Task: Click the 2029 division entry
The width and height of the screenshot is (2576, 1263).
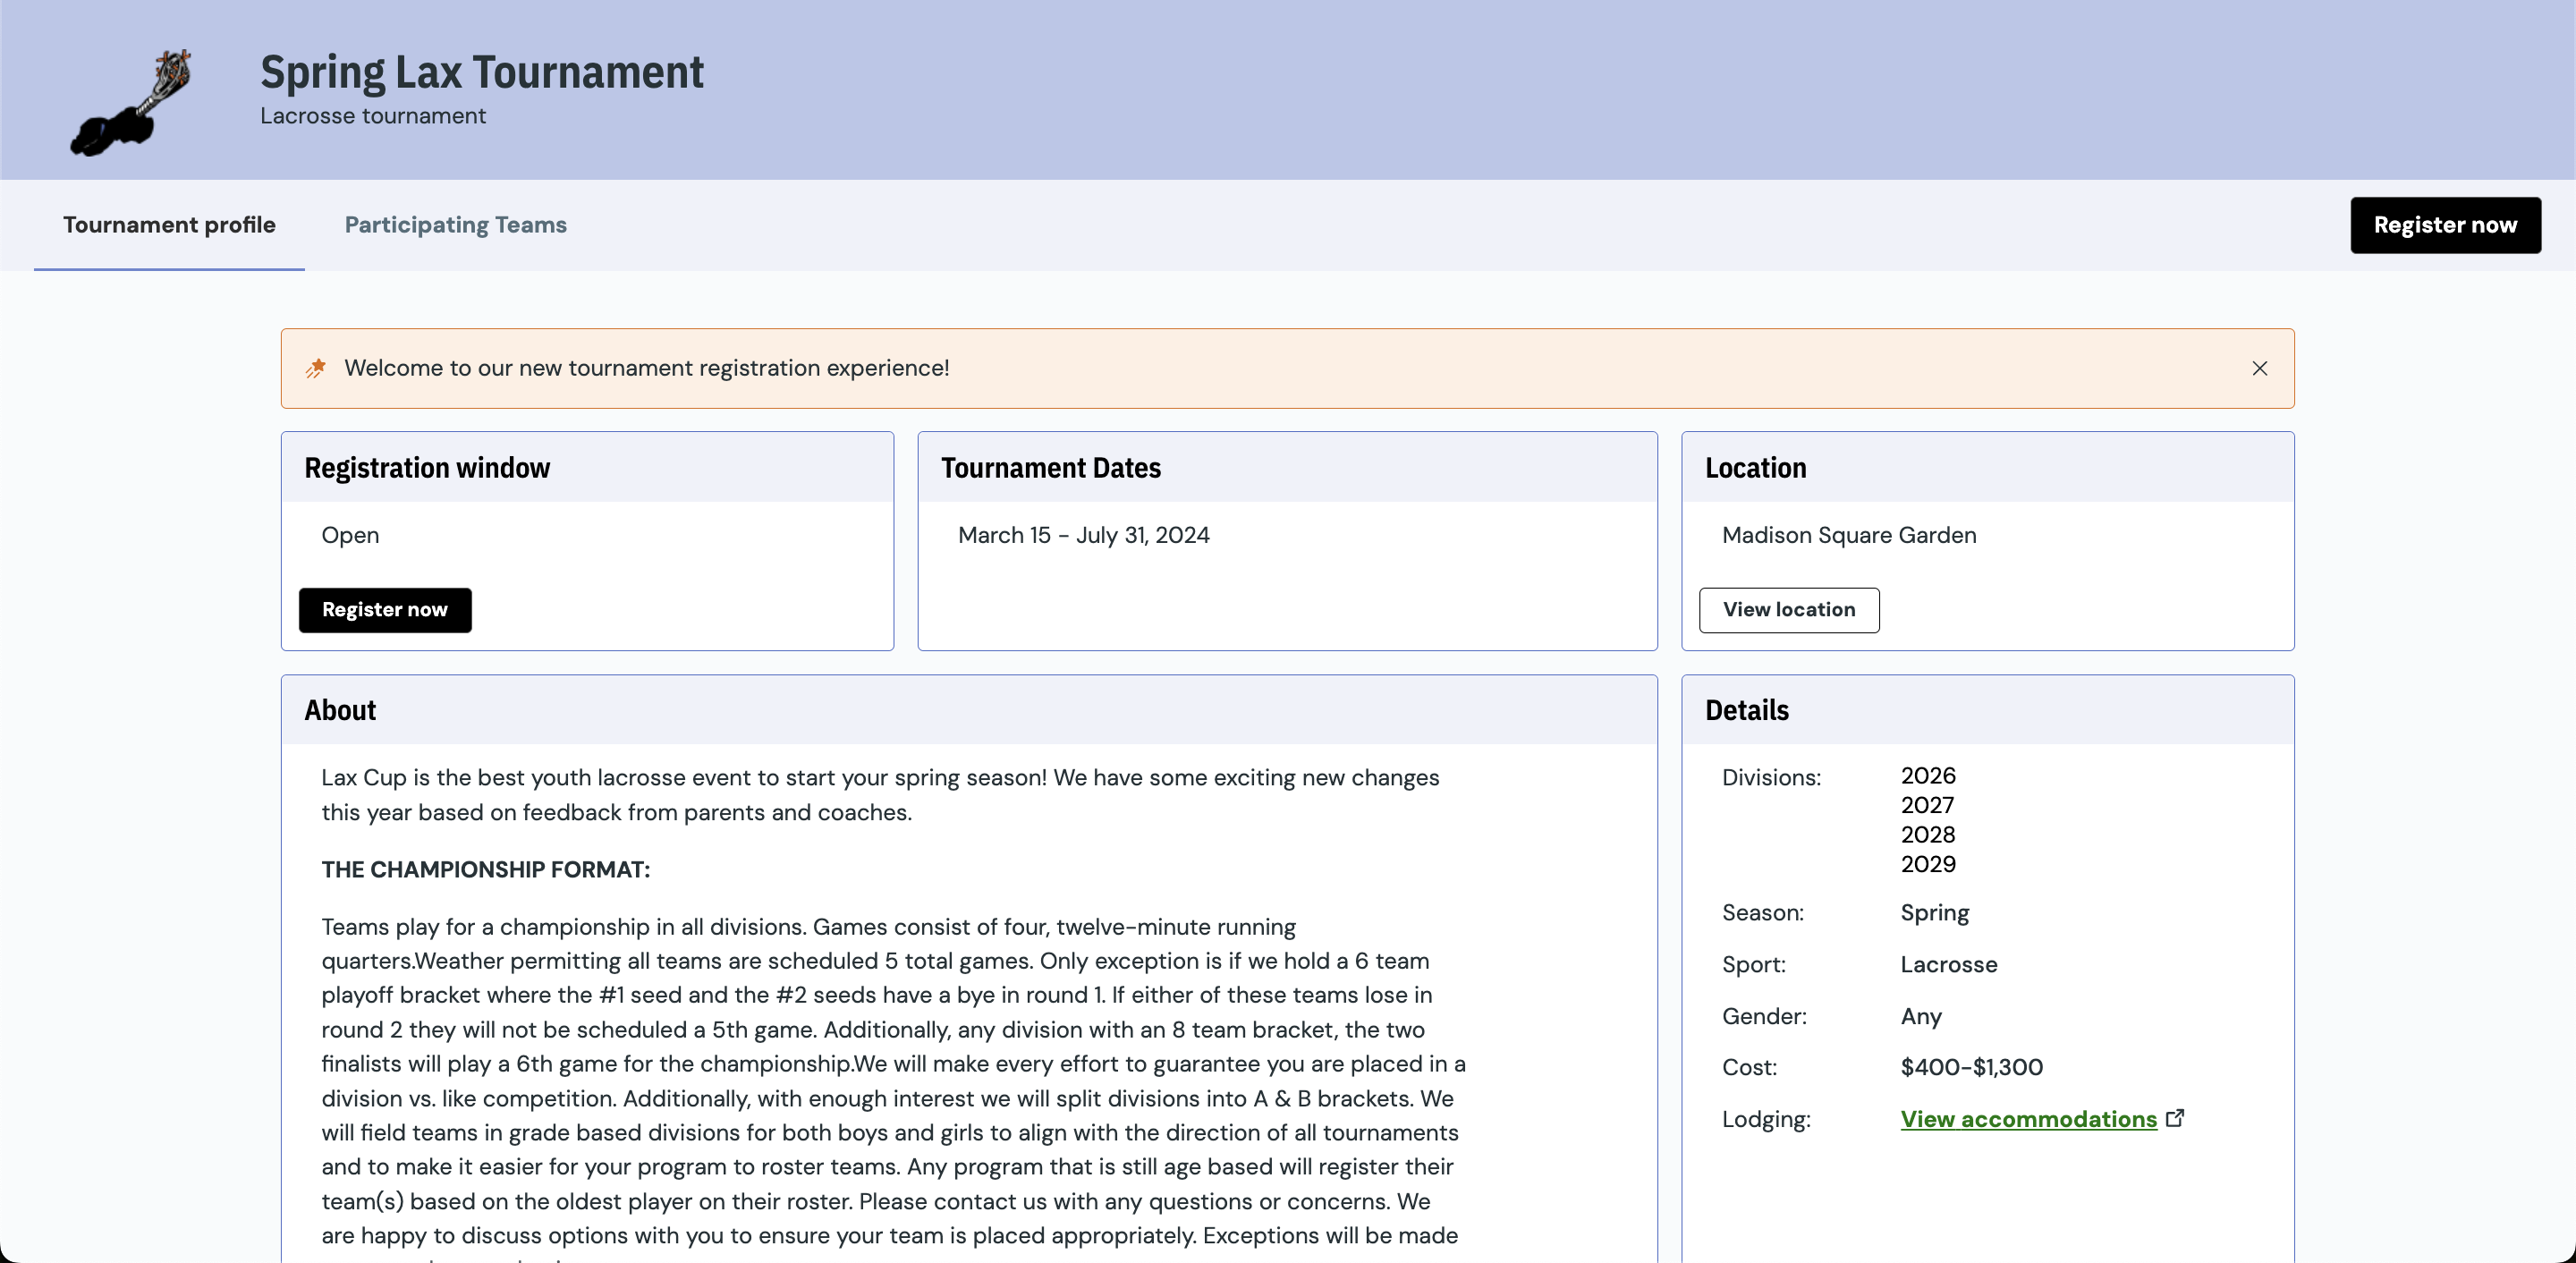Action: tap(1927, 864)
